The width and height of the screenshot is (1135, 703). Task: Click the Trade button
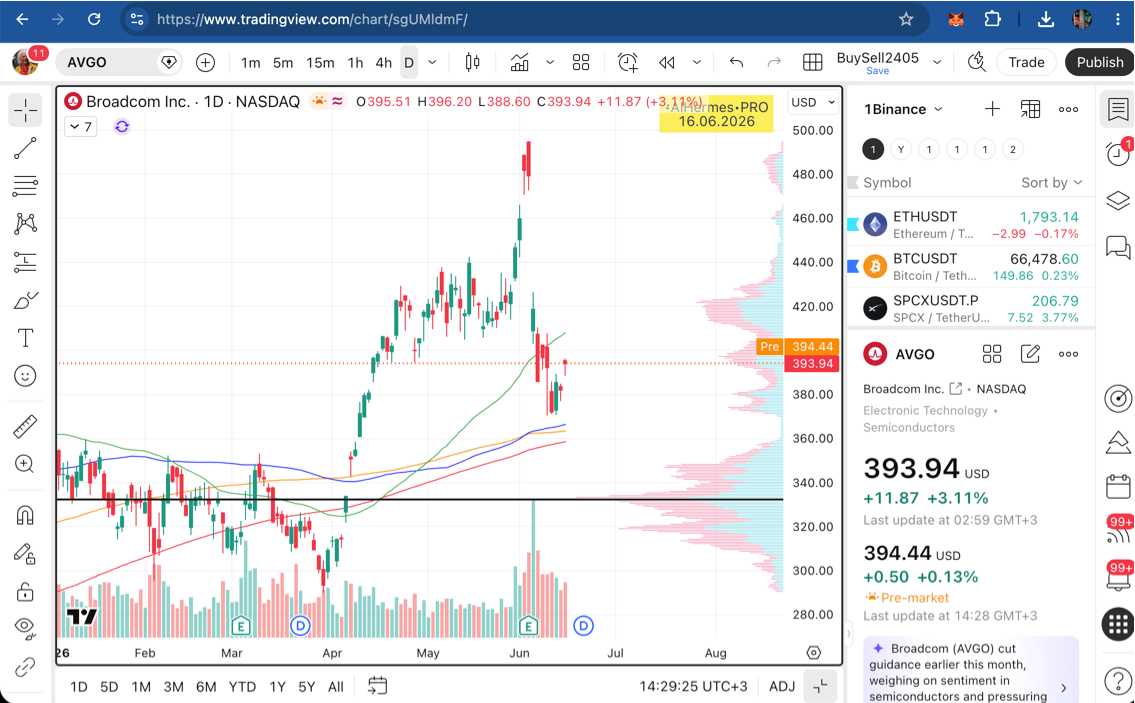pos(1026,62)
